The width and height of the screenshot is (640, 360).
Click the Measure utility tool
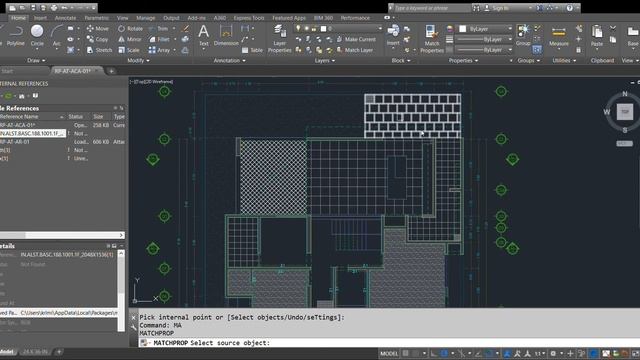(558, 36)
